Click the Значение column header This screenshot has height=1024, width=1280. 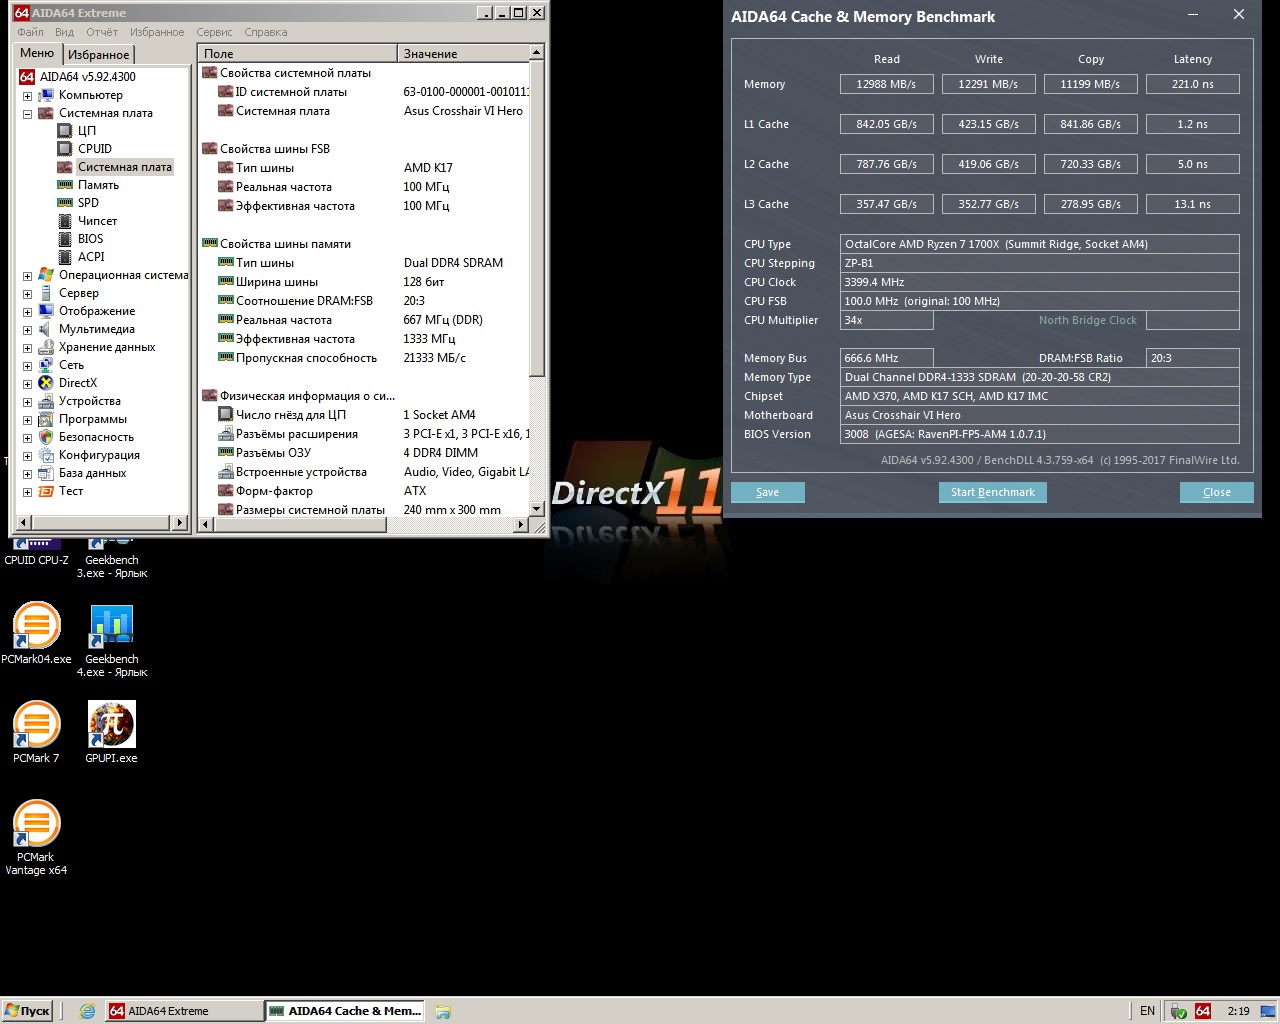point(463,53)
